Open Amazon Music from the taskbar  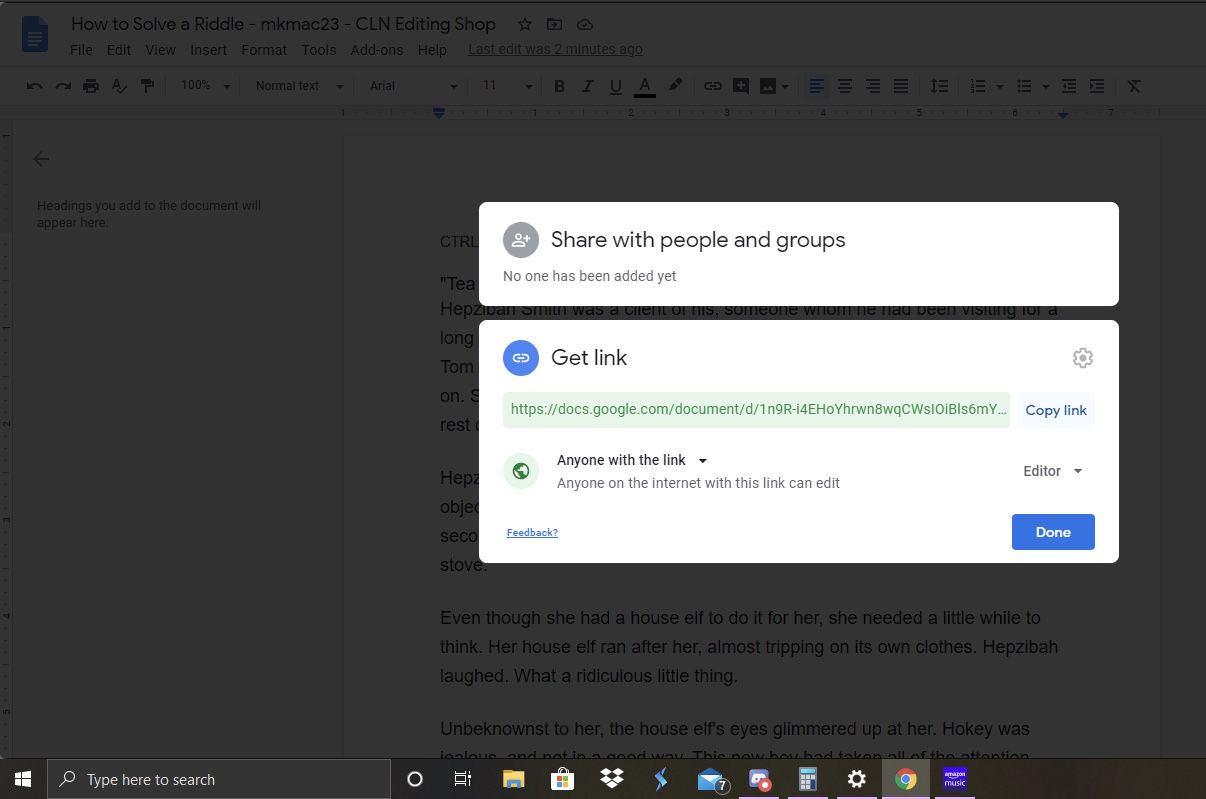(955, 779)
